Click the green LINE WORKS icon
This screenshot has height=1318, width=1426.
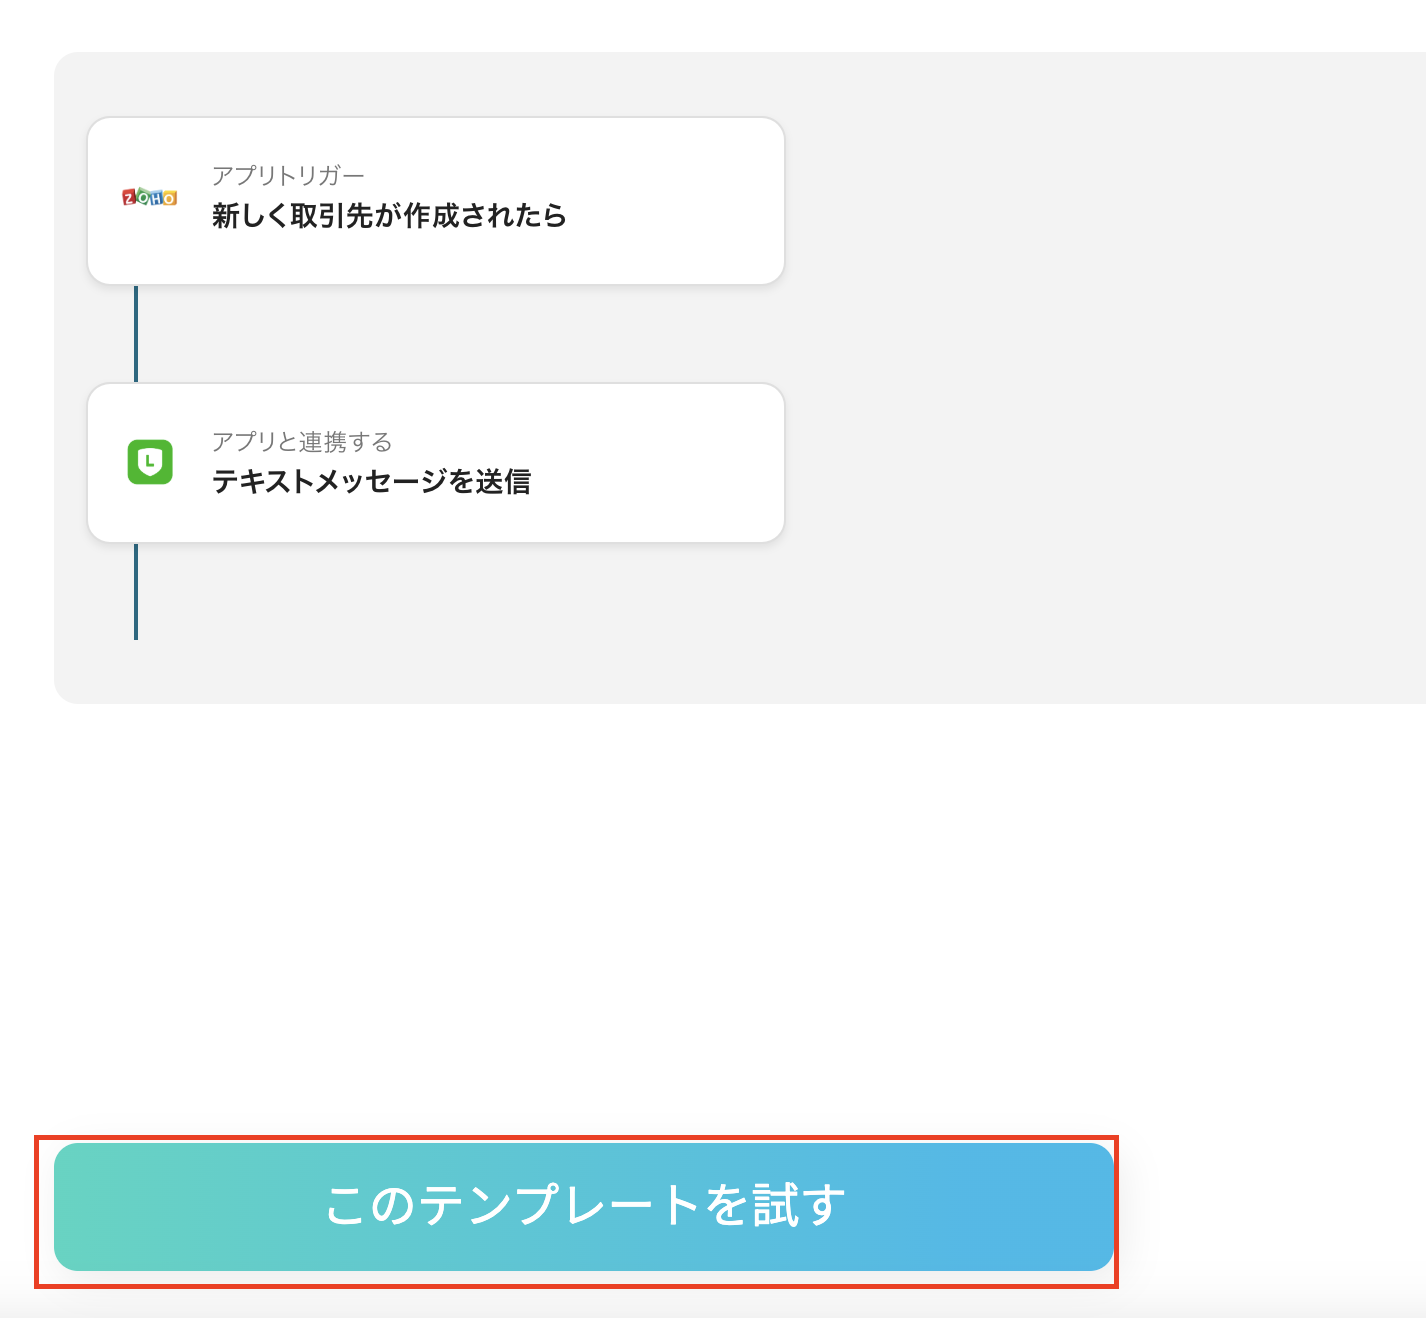[150, 462]
